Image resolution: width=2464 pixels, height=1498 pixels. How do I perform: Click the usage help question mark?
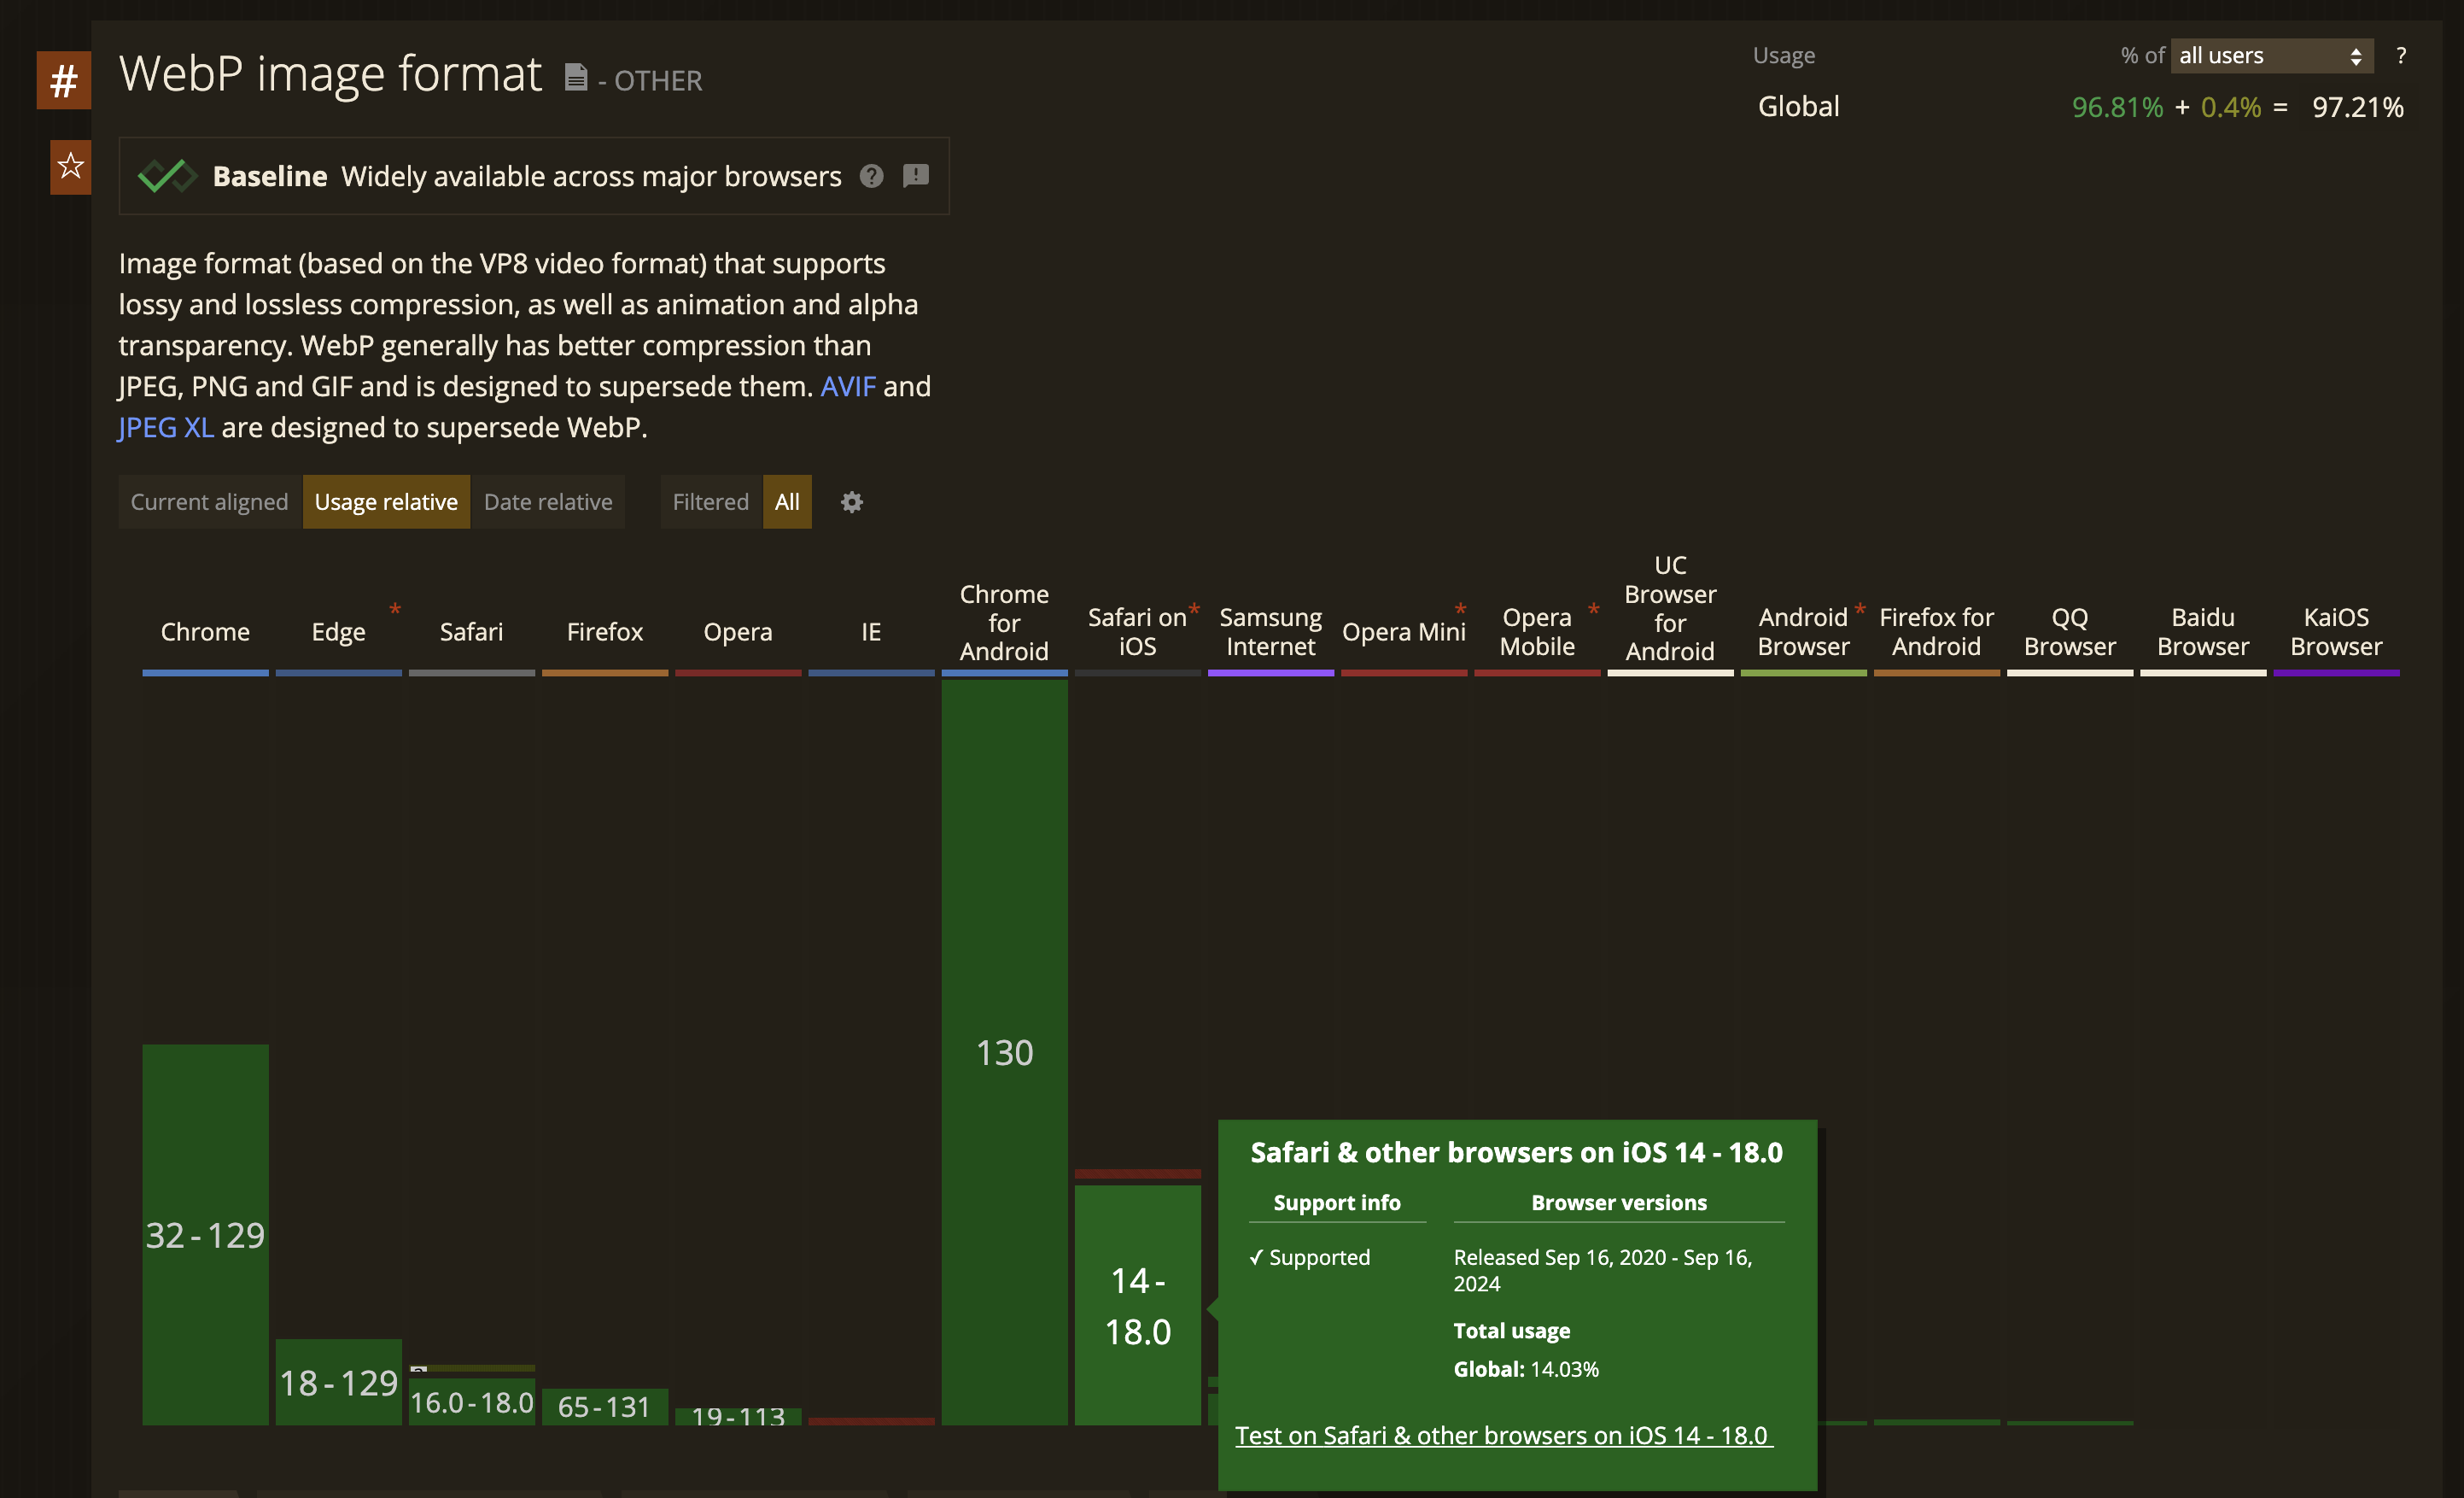[x=2401, y=56]
